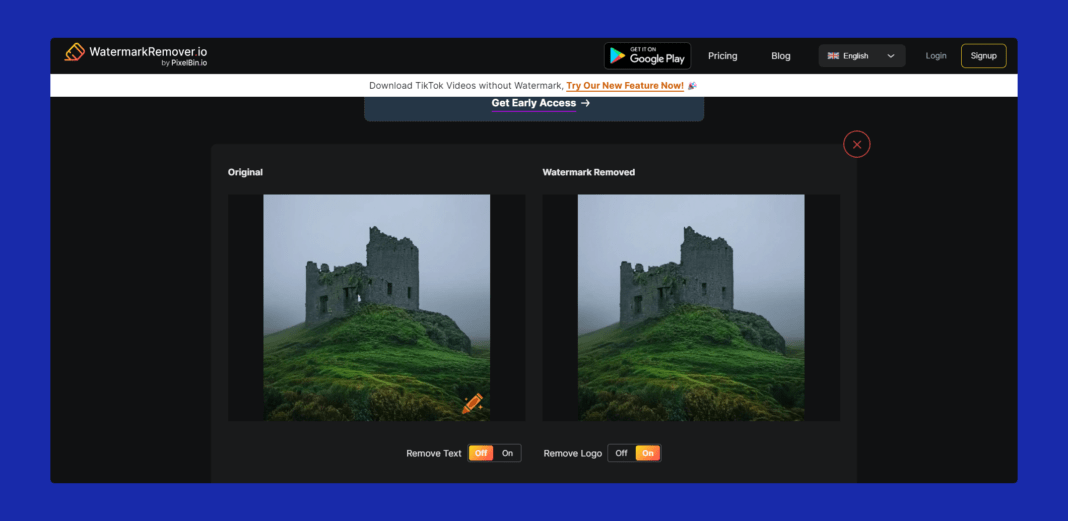Click the WatermarkRemover.io logo icon
This screenshot has width=1068, height=521.
[x=75, y=52]
